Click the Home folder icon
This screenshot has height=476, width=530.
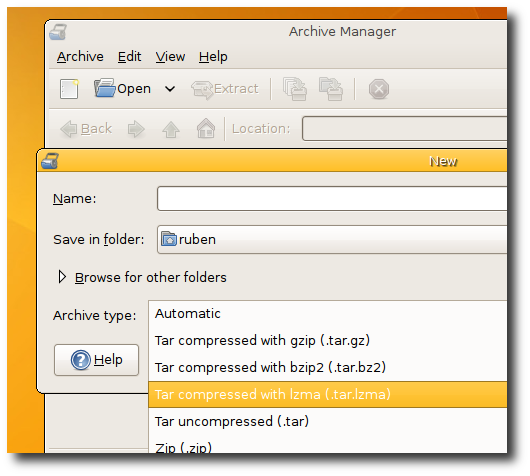(x=206, y=128)
